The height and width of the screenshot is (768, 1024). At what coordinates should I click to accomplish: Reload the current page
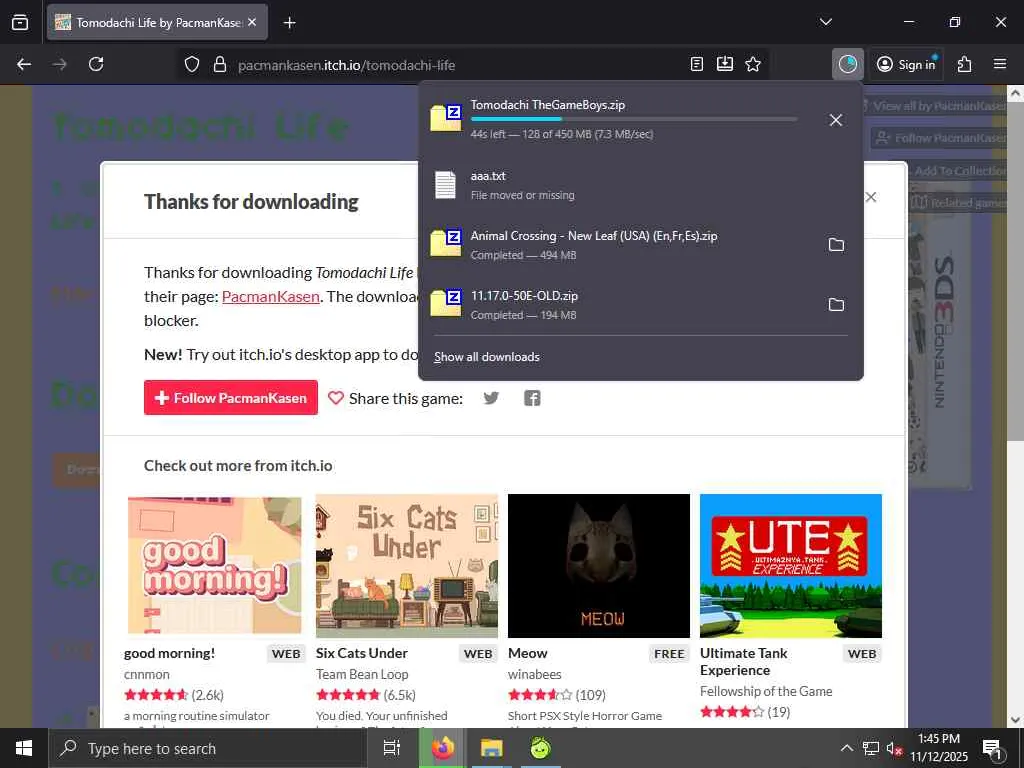pyautogui.click(x=96, y=64)
